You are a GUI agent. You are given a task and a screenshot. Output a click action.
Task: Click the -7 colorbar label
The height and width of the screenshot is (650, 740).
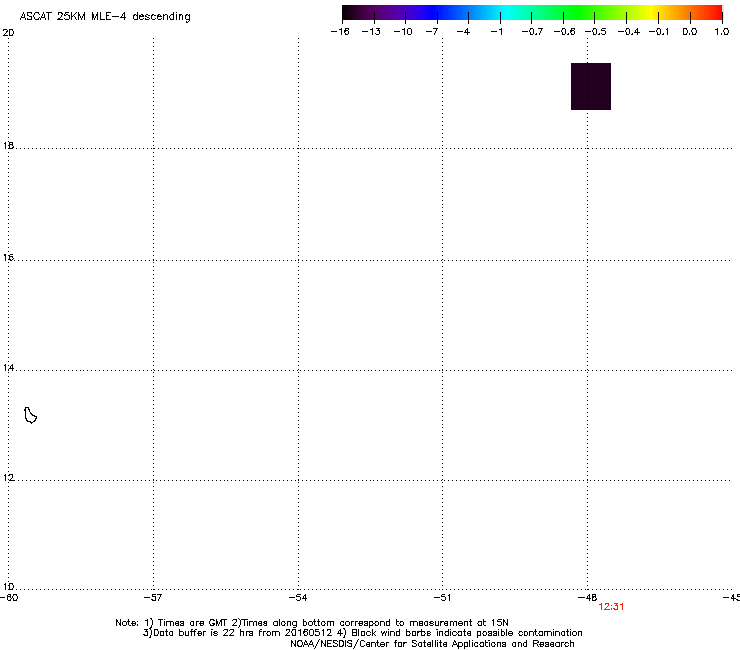pos(432,32)
